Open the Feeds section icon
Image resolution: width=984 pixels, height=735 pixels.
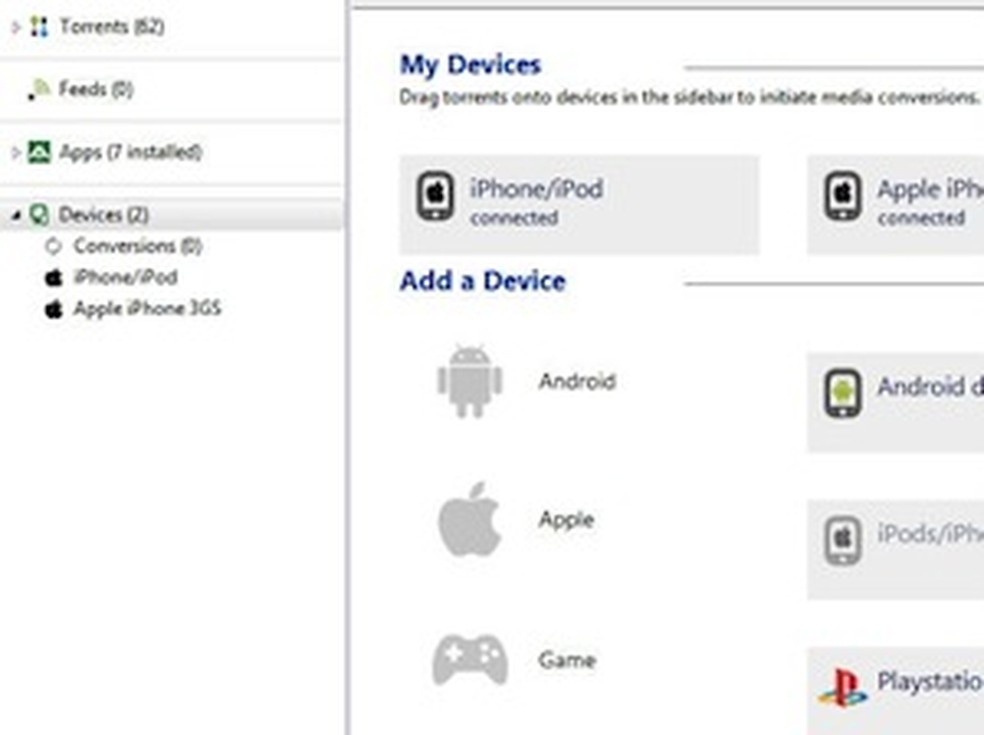point(40,89)
